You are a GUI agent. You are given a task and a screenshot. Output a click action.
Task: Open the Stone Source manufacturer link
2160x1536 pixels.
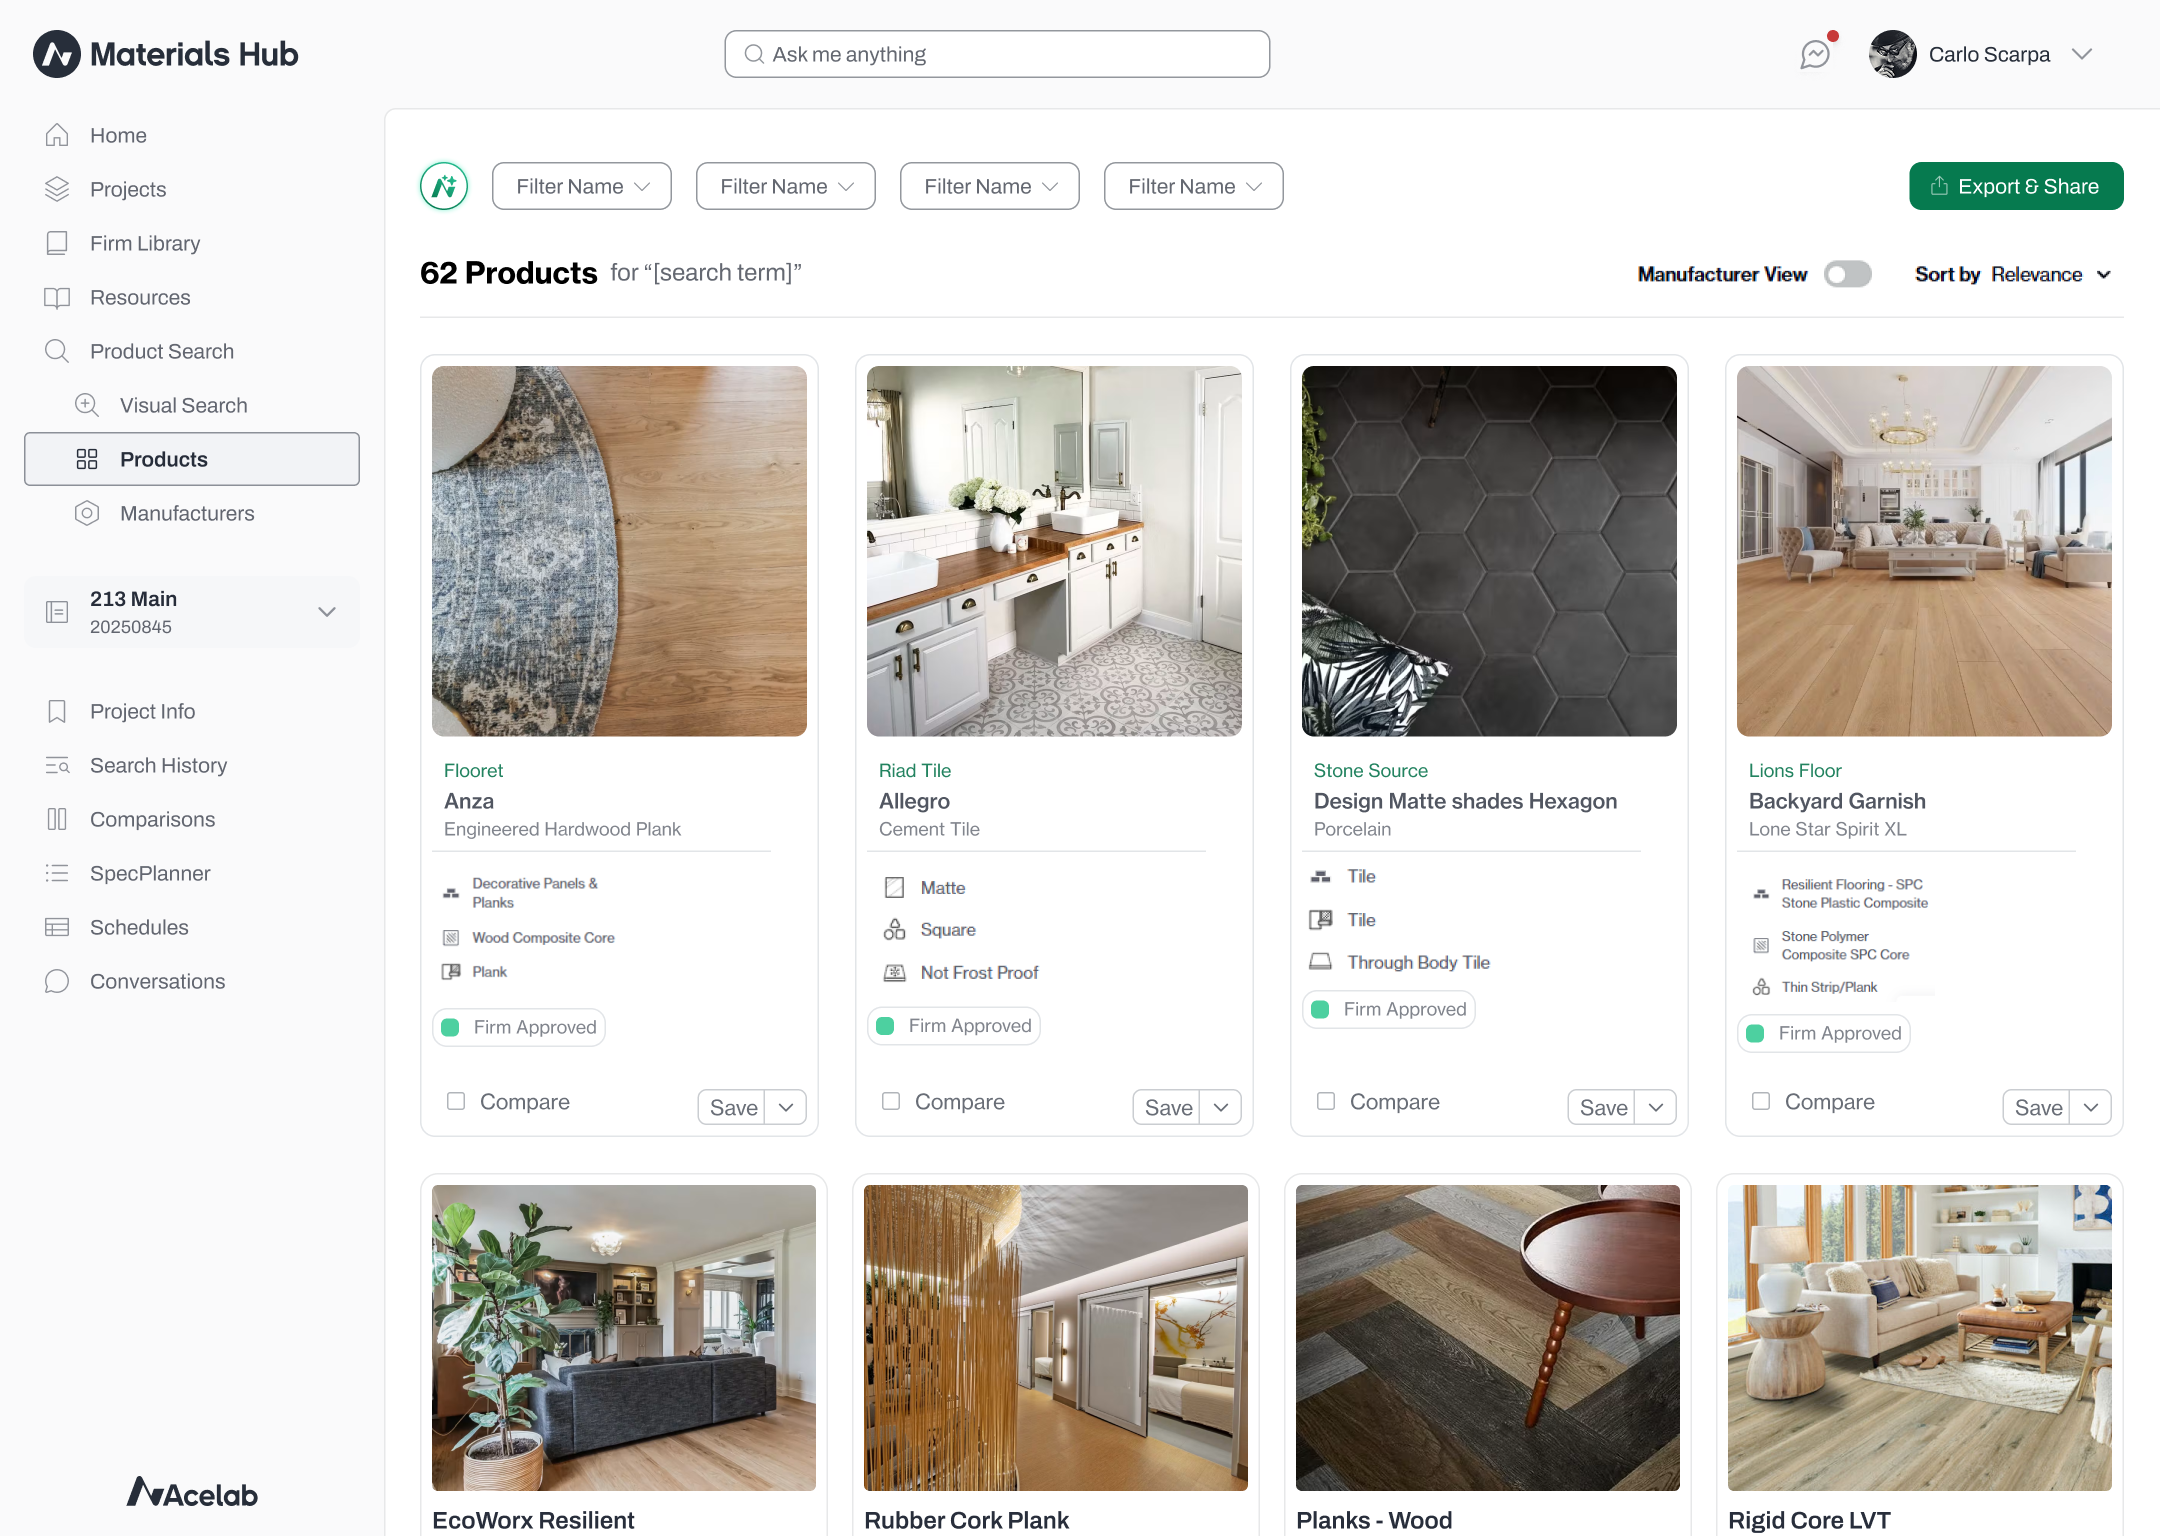tap(1370, 770)
